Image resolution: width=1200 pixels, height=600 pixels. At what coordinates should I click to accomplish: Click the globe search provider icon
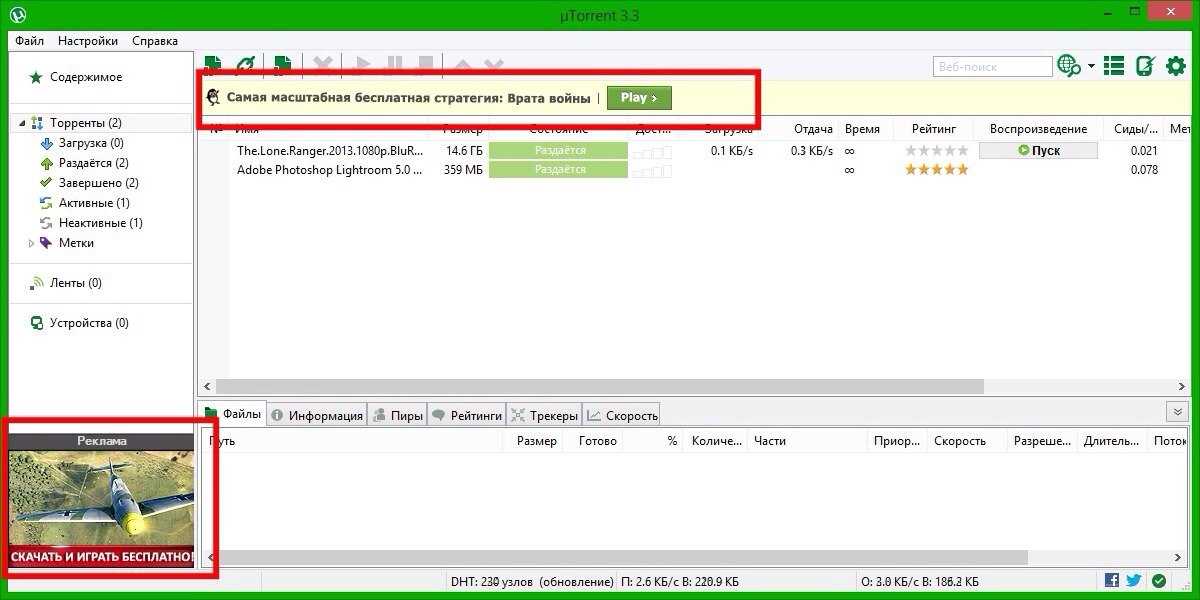pos(1069,66)
